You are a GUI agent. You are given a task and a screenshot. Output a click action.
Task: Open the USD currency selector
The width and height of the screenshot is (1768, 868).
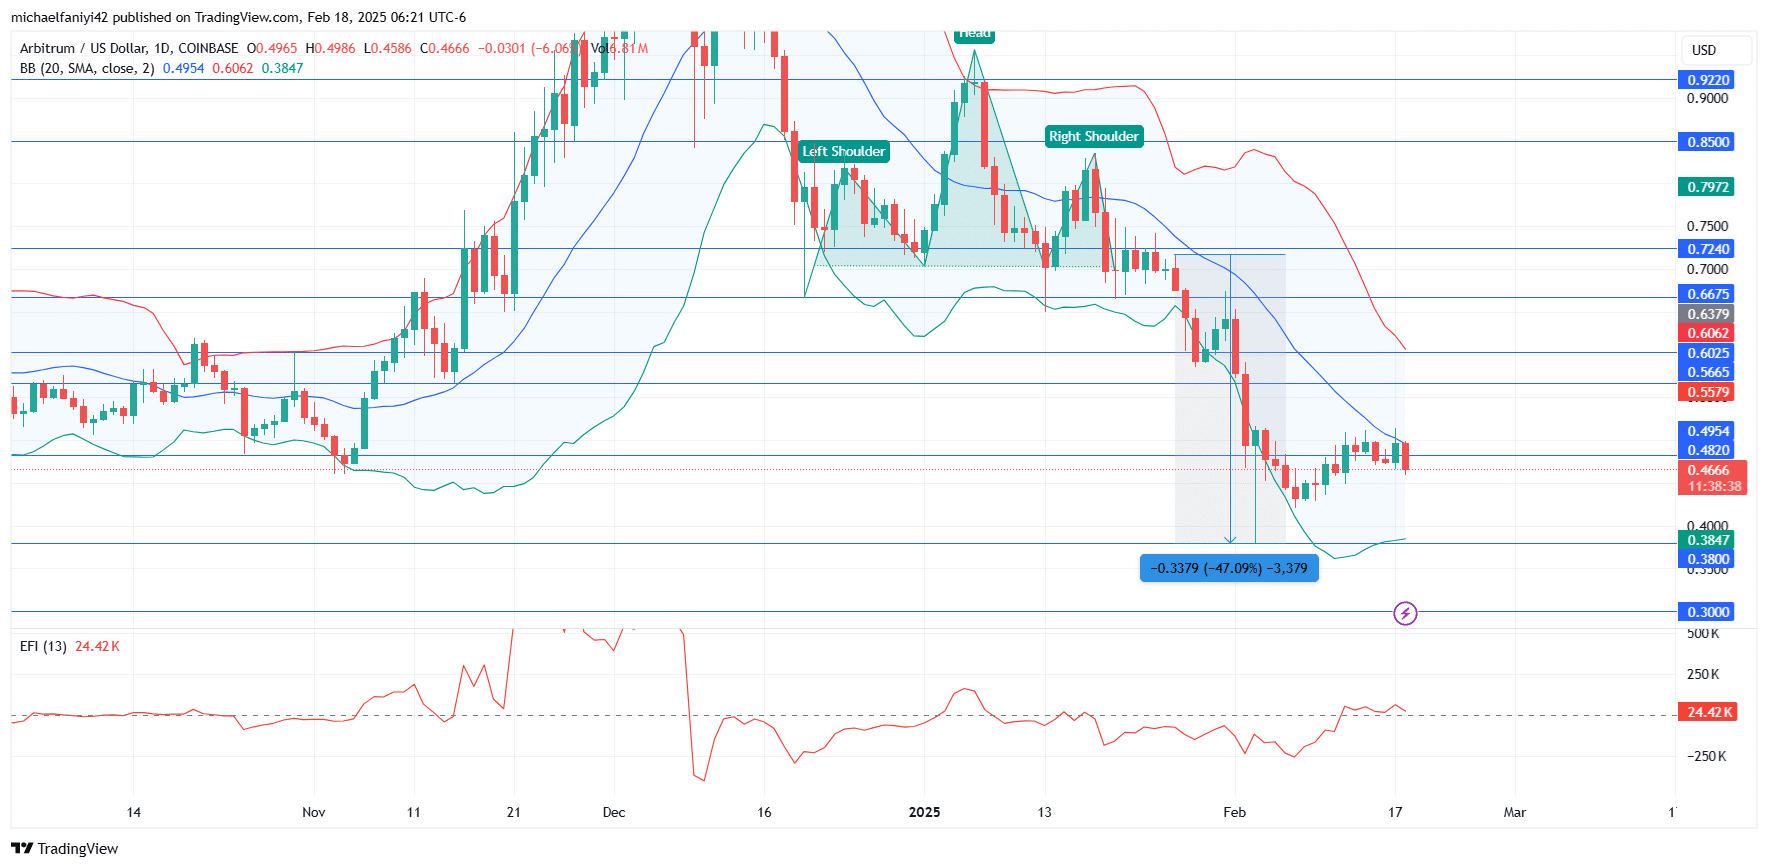(1715, 50)
